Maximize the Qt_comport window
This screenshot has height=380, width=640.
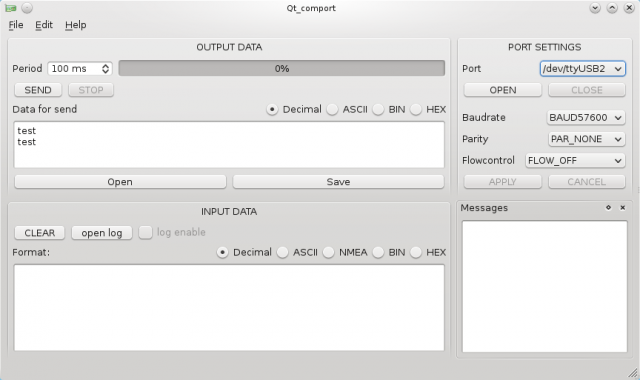click(x=612, y=8)
